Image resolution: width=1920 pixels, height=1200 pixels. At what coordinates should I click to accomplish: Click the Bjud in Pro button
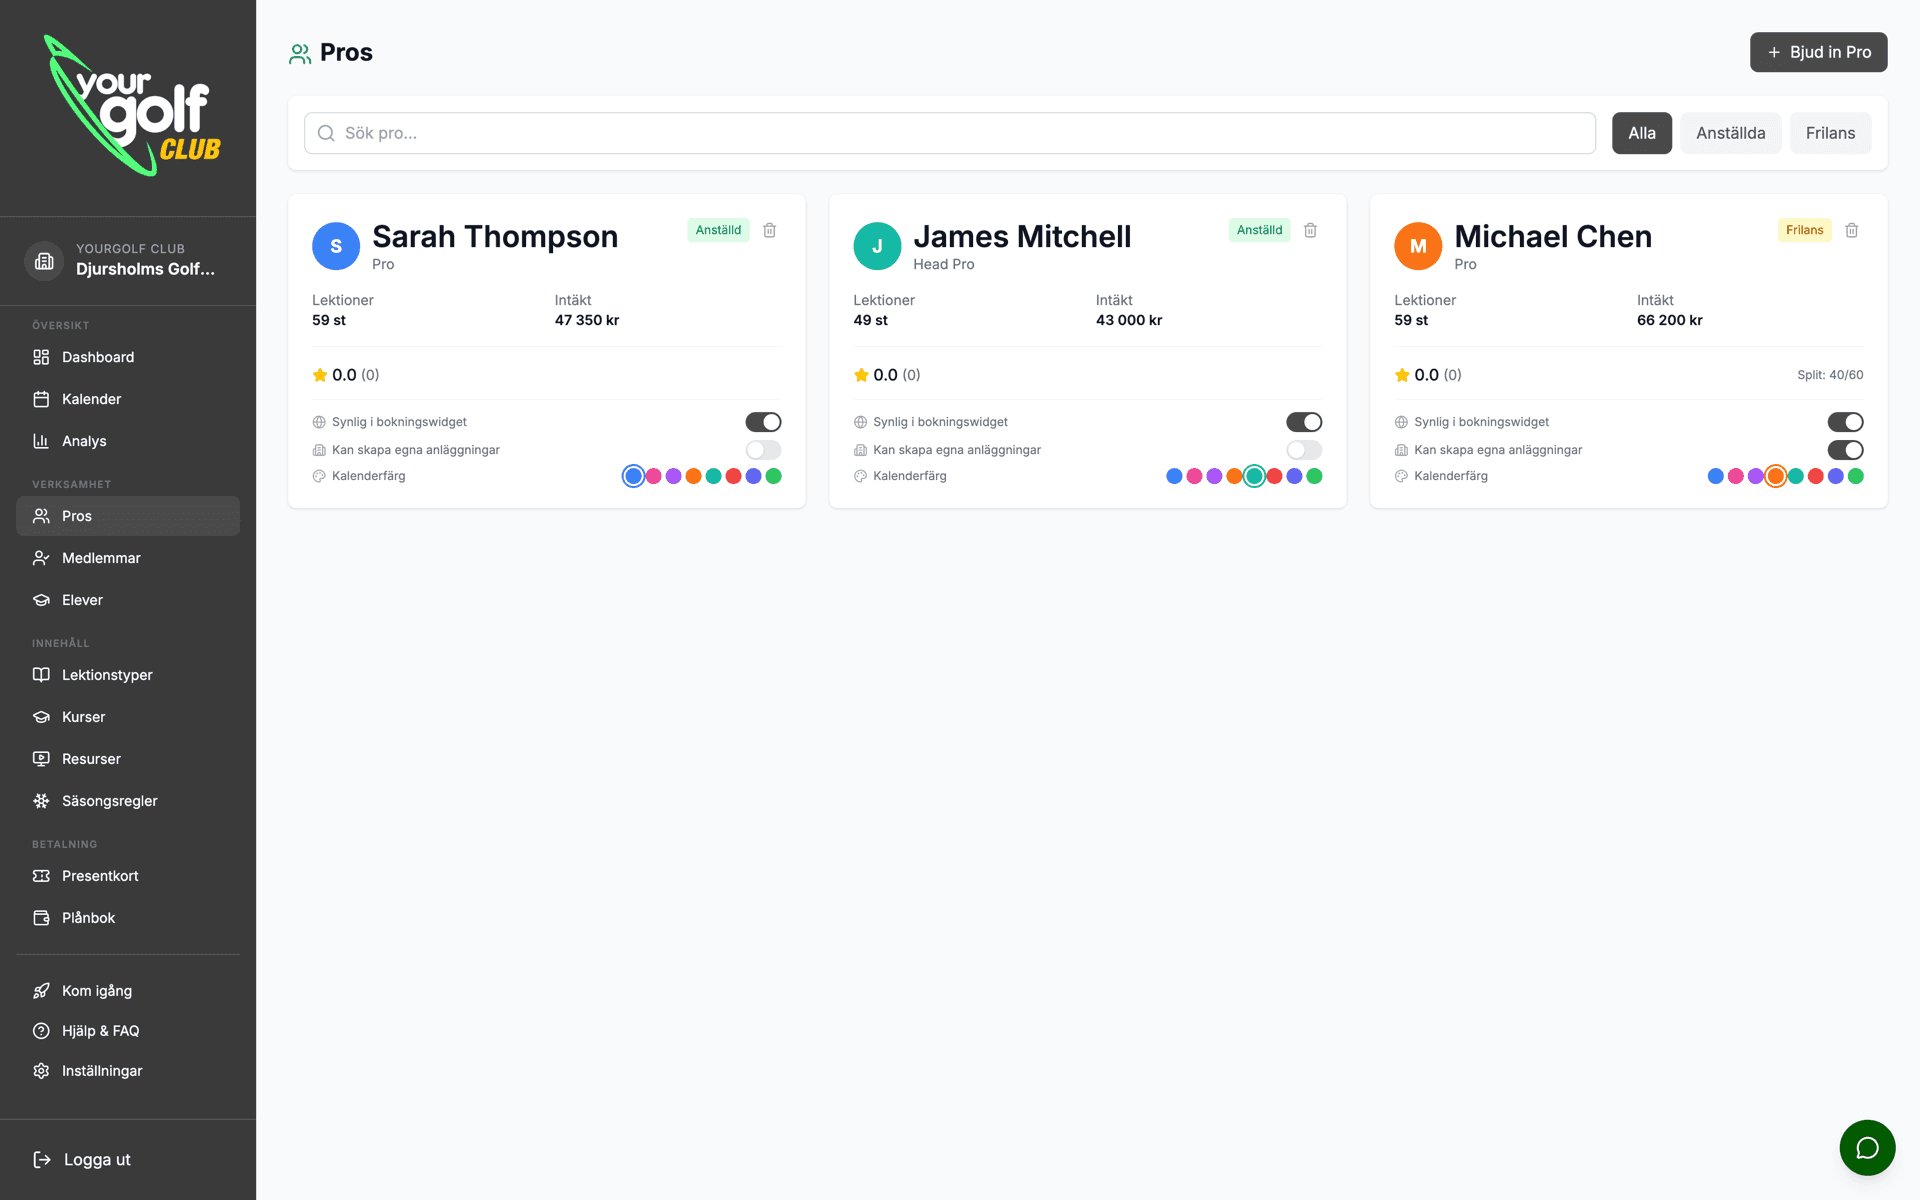(x=1818, y=52)
